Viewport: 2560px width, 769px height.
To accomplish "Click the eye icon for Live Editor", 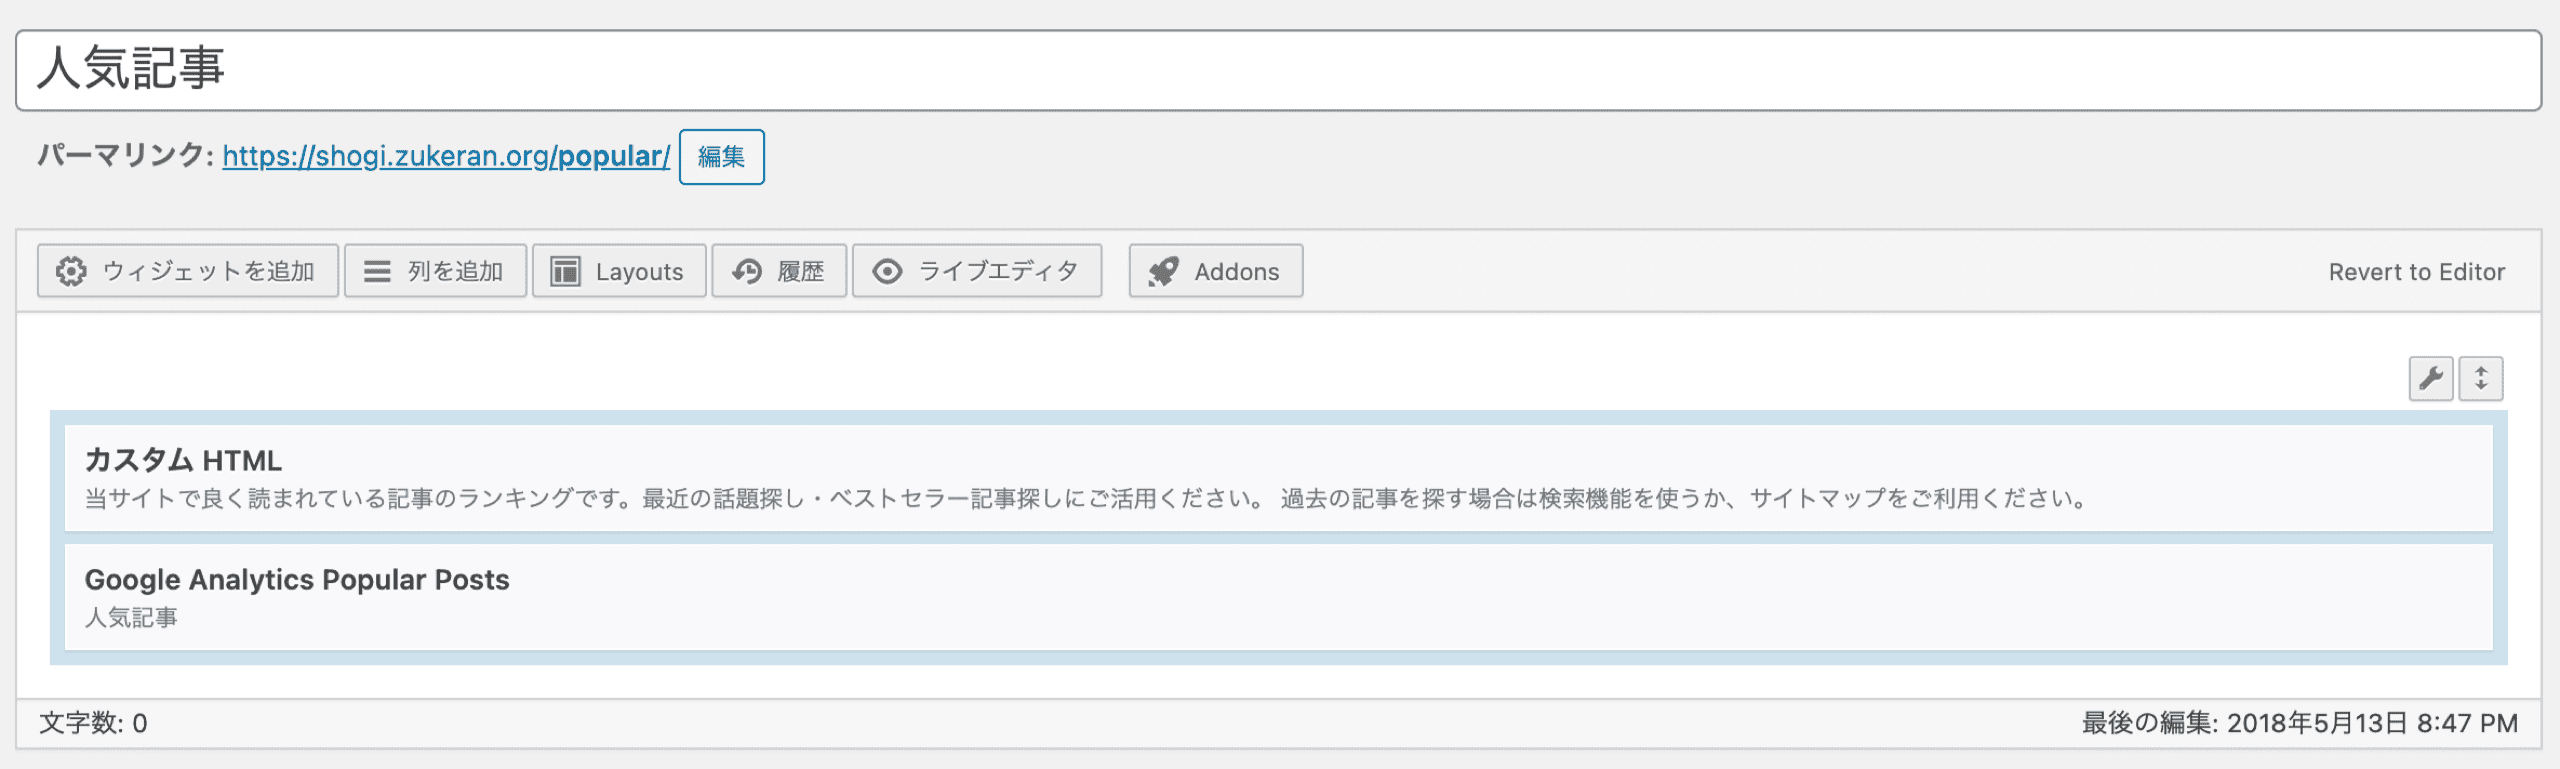I will 887,271.
